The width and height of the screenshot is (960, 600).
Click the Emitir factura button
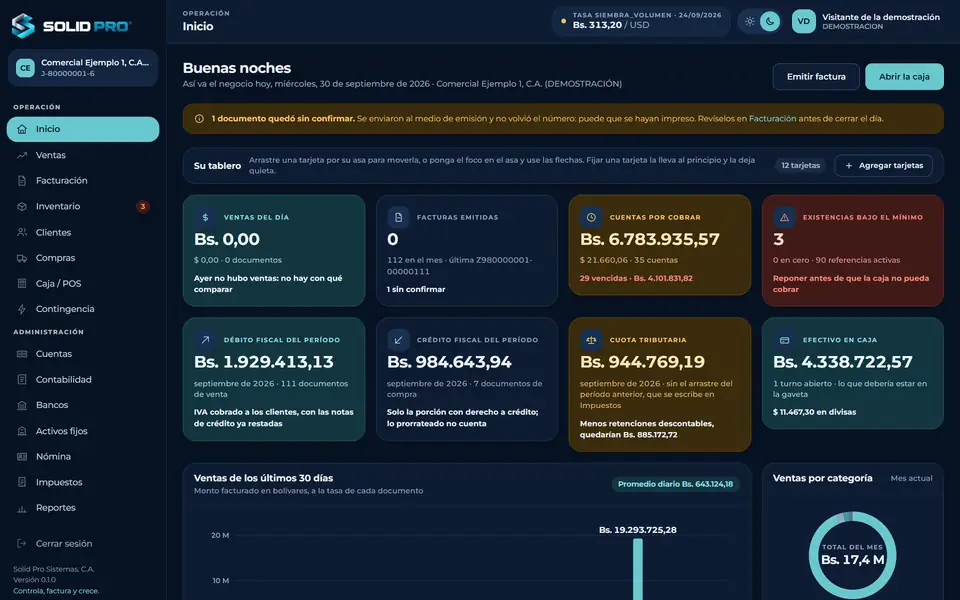[x=816, y=77]
